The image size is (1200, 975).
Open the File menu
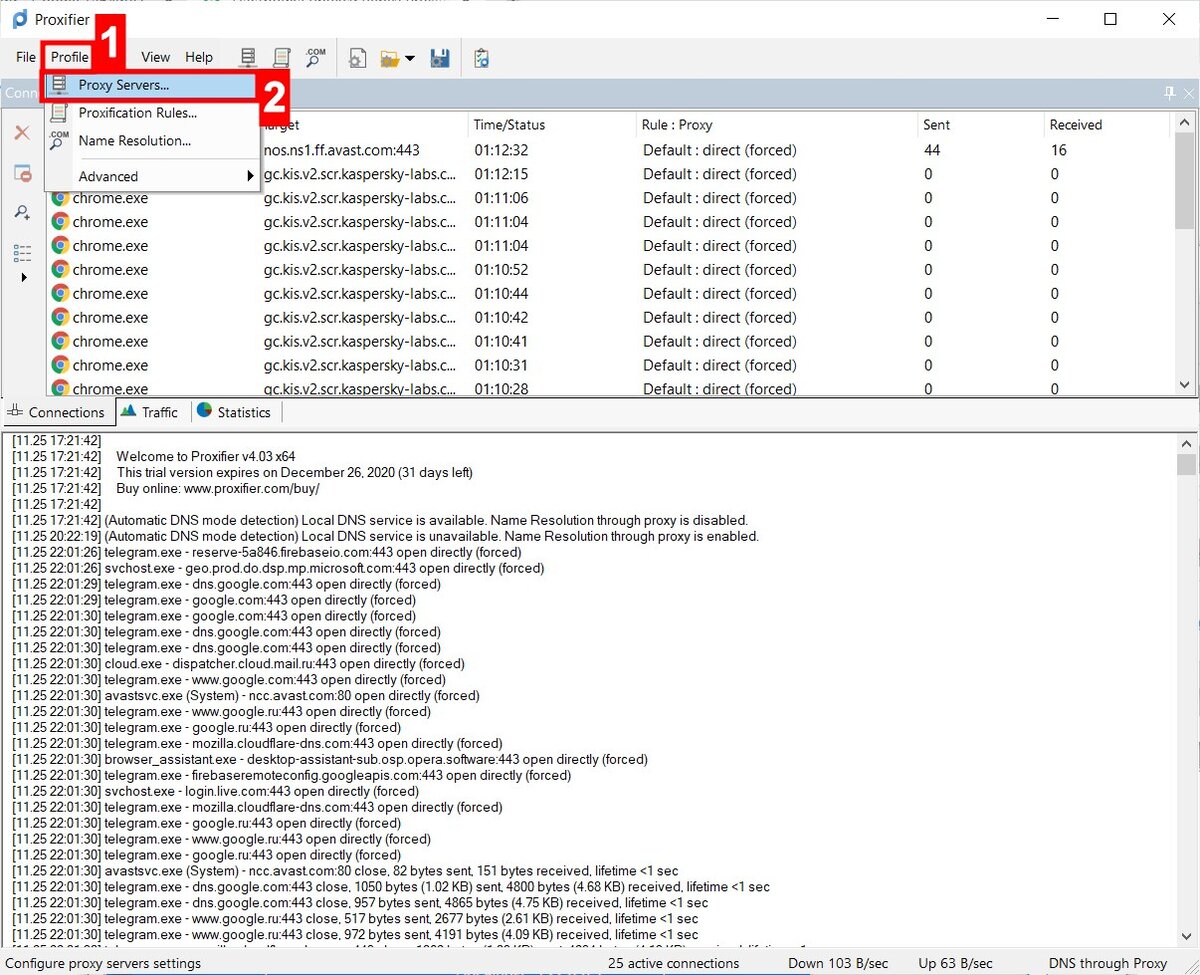point(26,57)
